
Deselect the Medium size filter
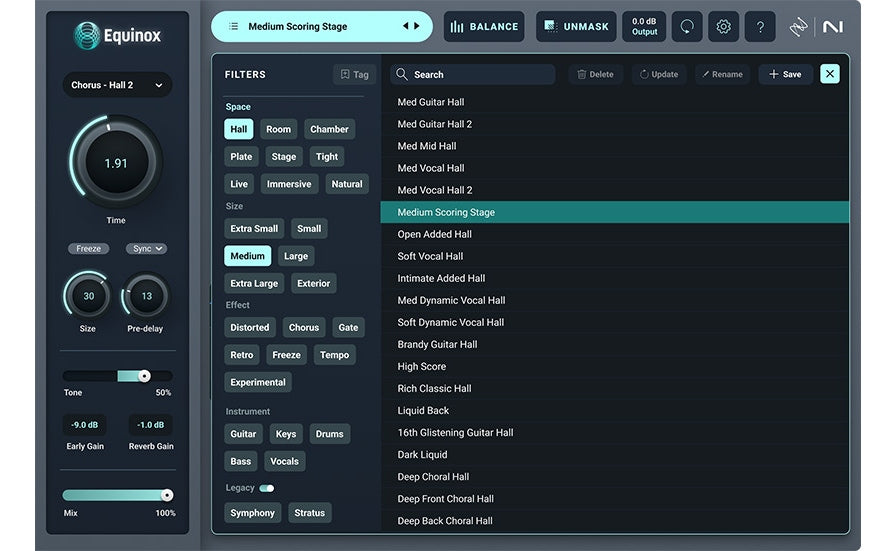point(247,256)
